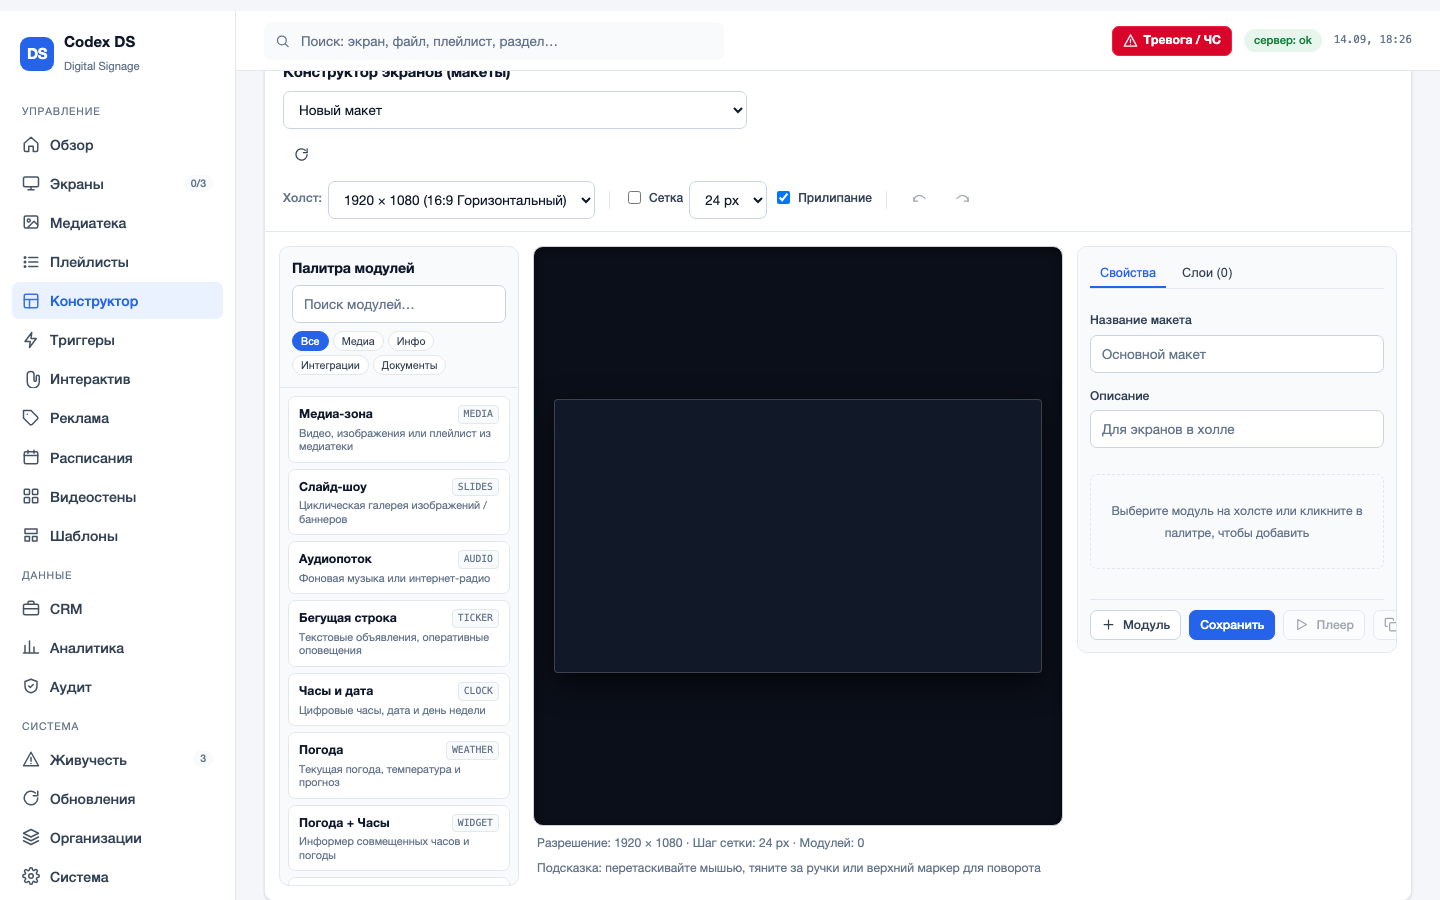This screenshot has width=1440, height=900.
Task: Switch to the Свойства tab
Action: (1128, 273)
